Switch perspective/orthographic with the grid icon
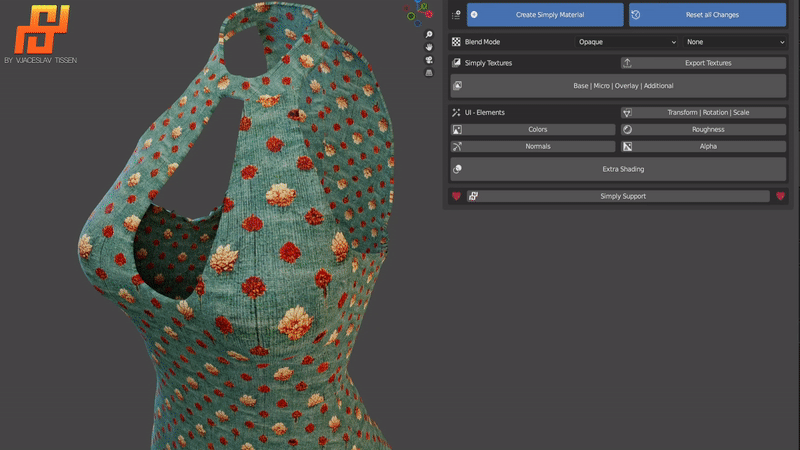The height and width of the screenshot is (450, 800). pyautogui.click(x=428, y=73)
